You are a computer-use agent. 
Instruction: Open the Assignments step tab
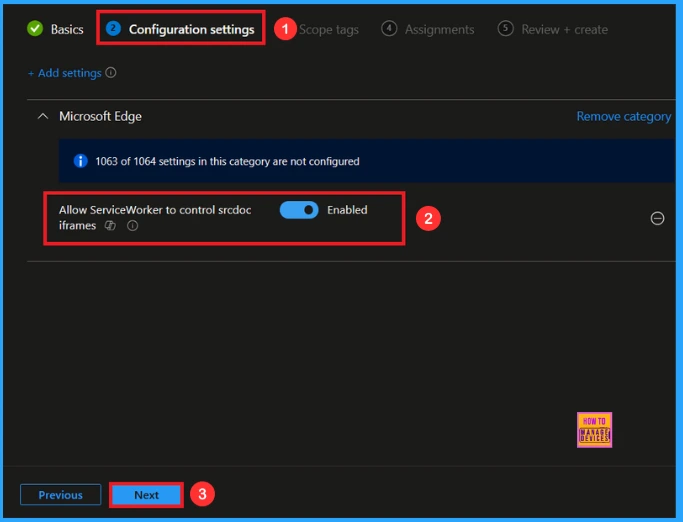428,29
